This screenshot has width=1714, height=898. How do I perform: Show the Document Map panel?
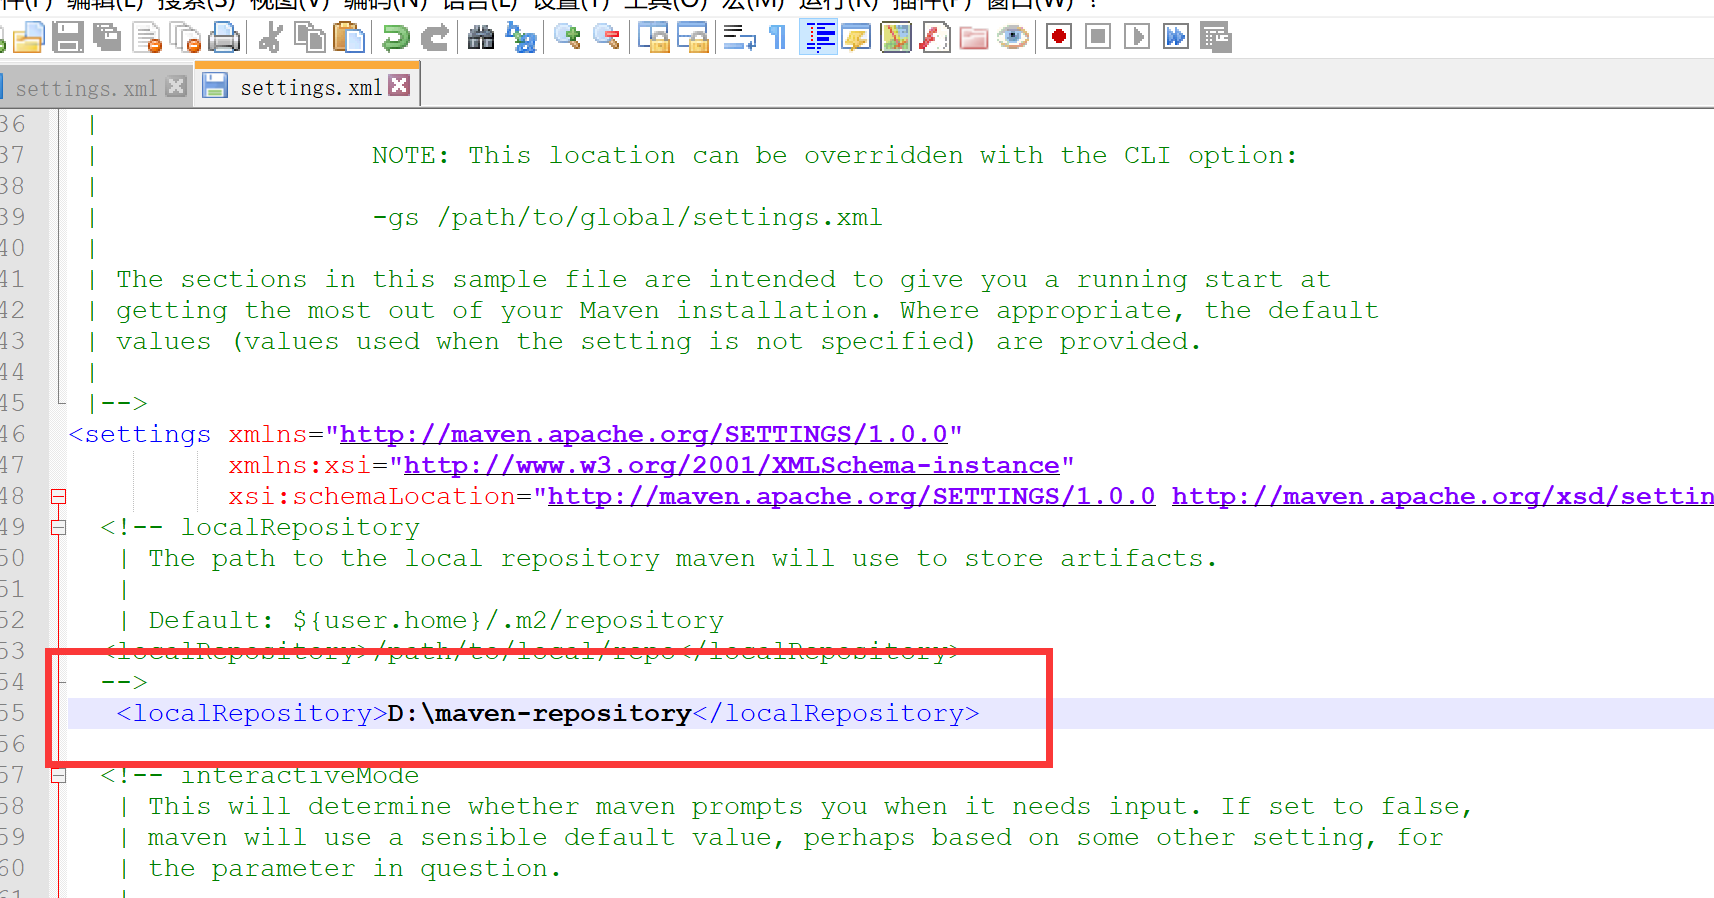[x=896, y=38]
